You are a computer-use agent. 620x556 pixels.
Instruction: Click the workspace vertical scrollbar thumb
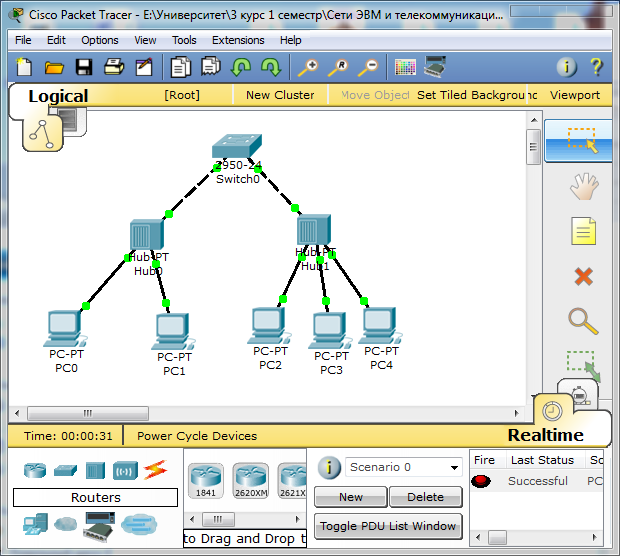point(533,147)
